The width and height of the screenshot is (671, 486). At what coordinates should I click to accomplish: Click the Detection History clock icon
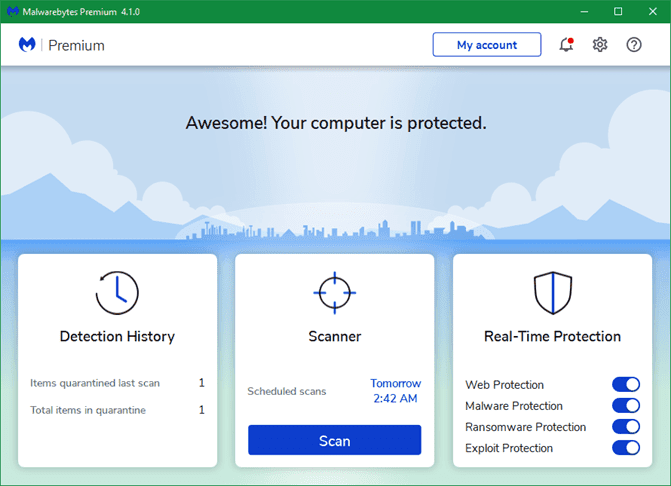coord(117,293)
